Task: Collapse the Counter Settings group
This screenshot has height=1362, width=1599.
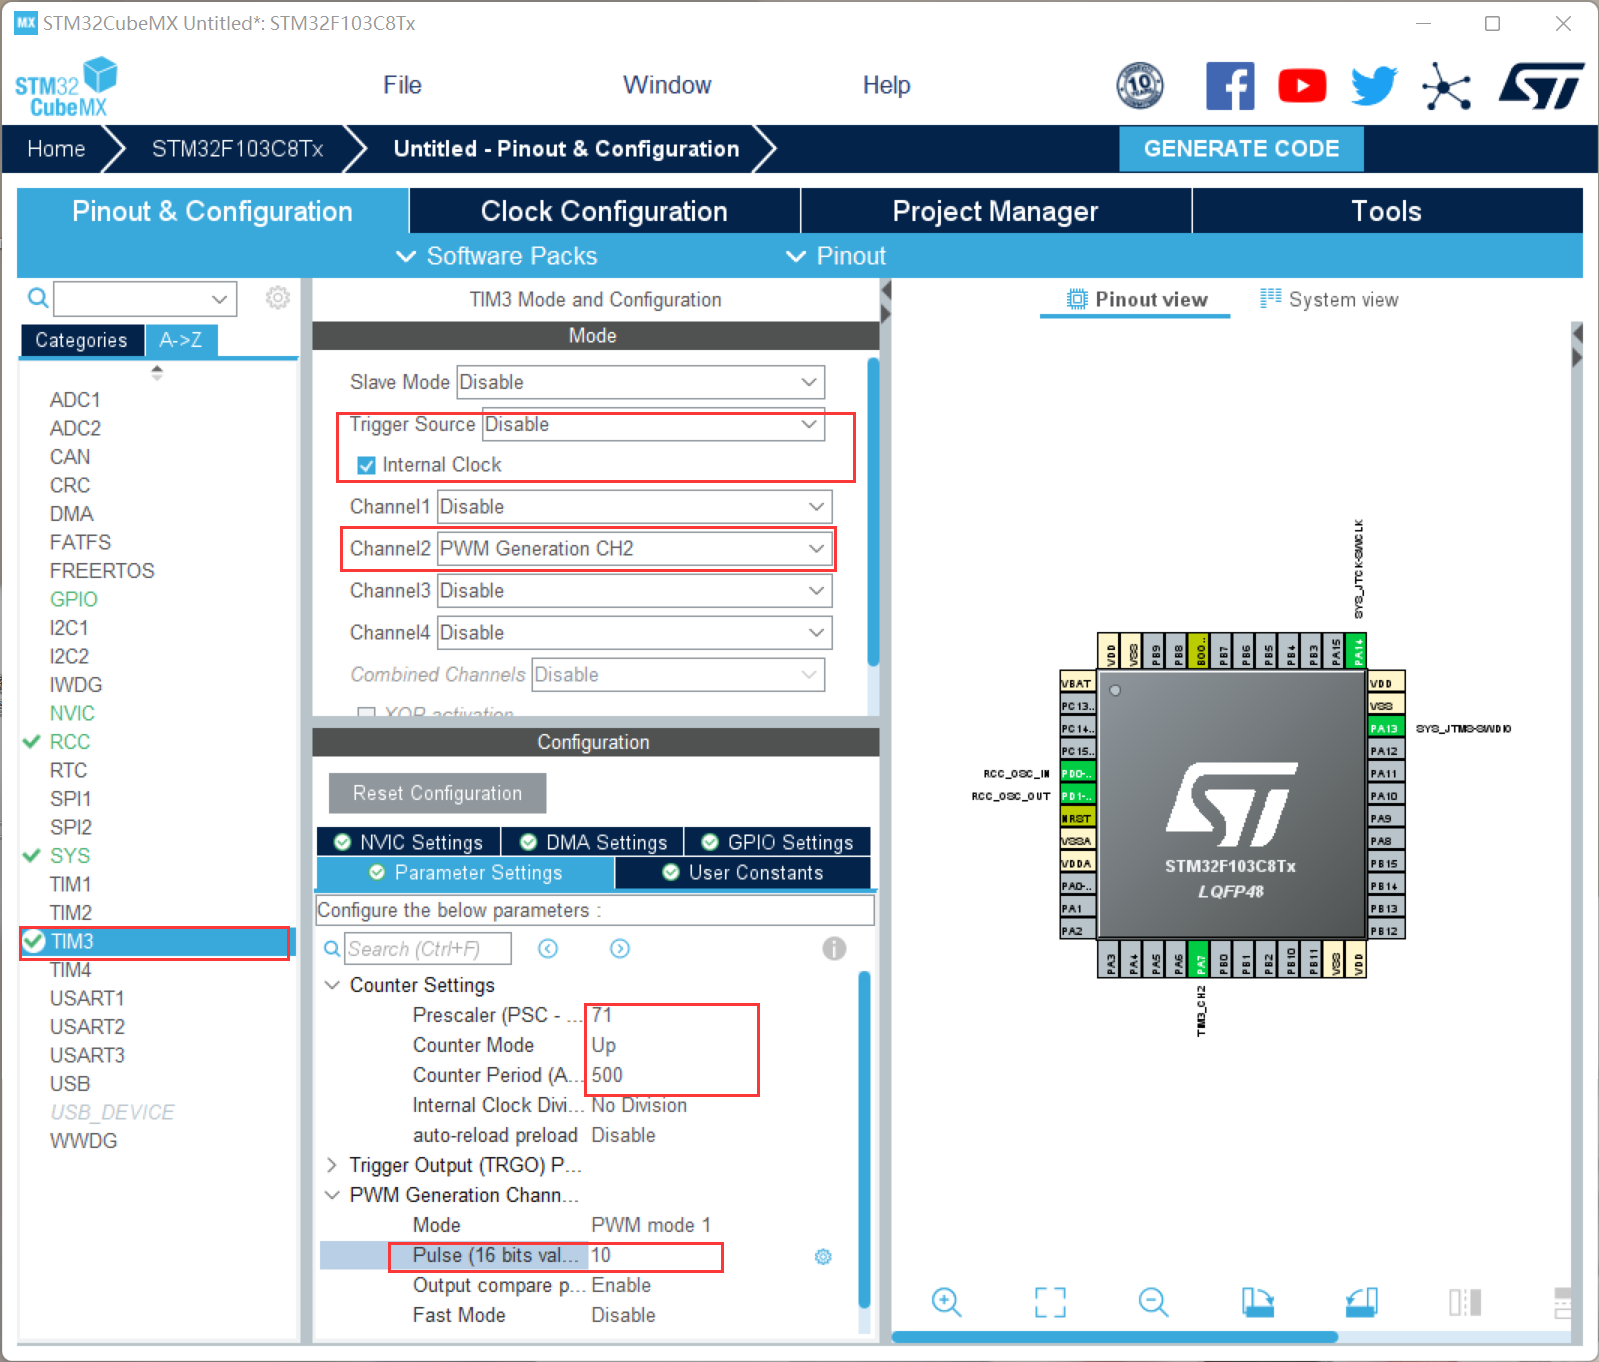Action: (332, 985)
